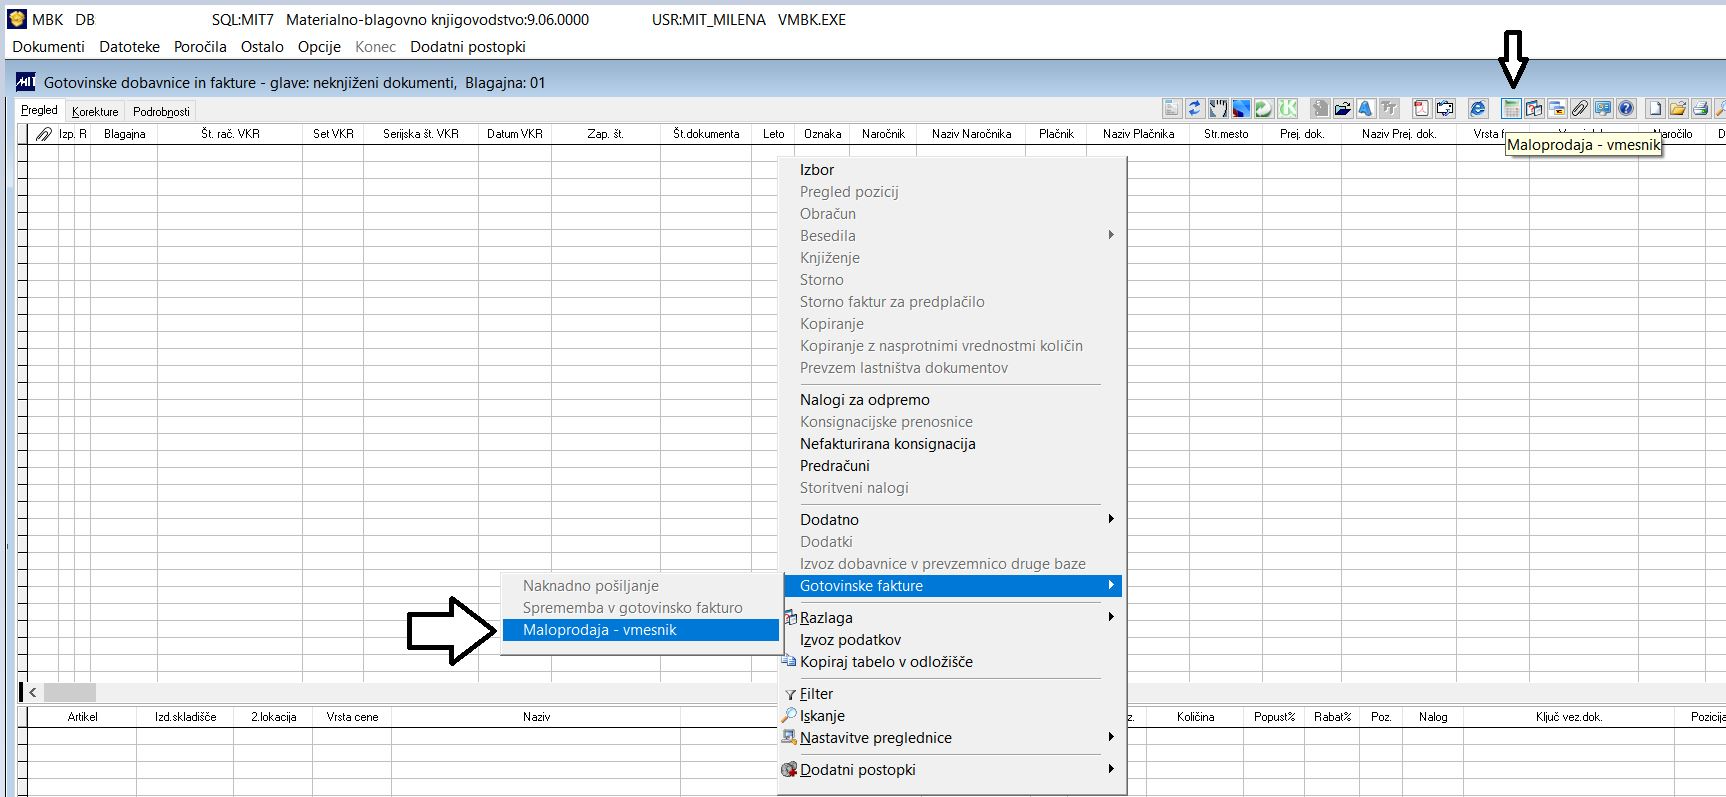Expand the Nastavitve preglednice submenu arrow

point(1110,737)
